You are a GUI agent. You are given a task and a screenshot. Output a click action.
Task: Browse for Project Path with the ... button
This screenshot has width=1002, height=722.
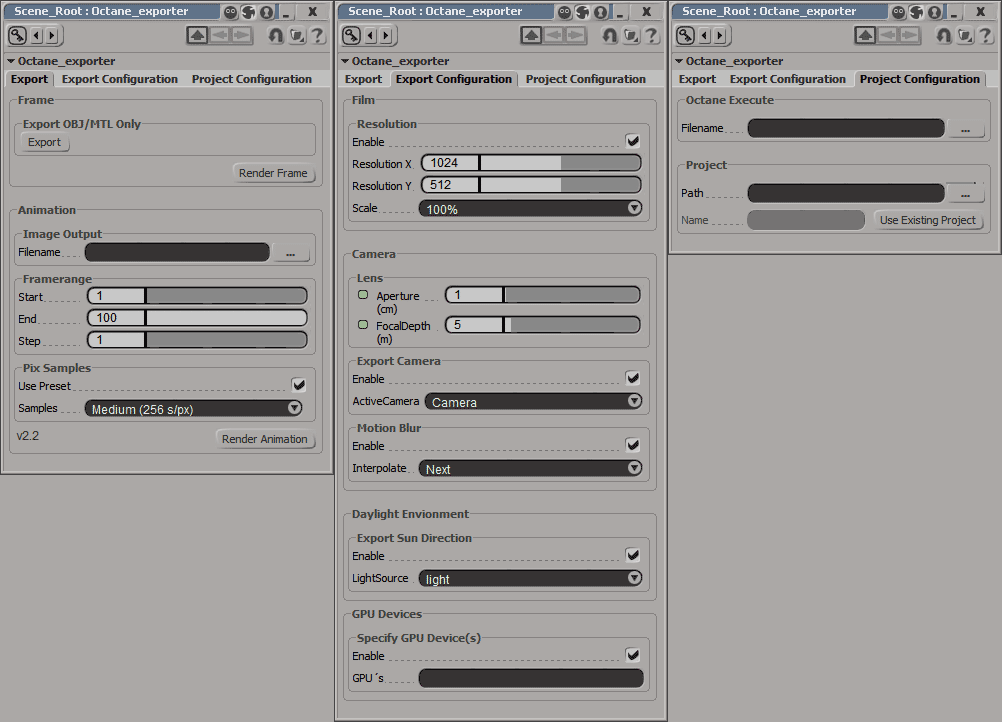(x=965, y=193)
